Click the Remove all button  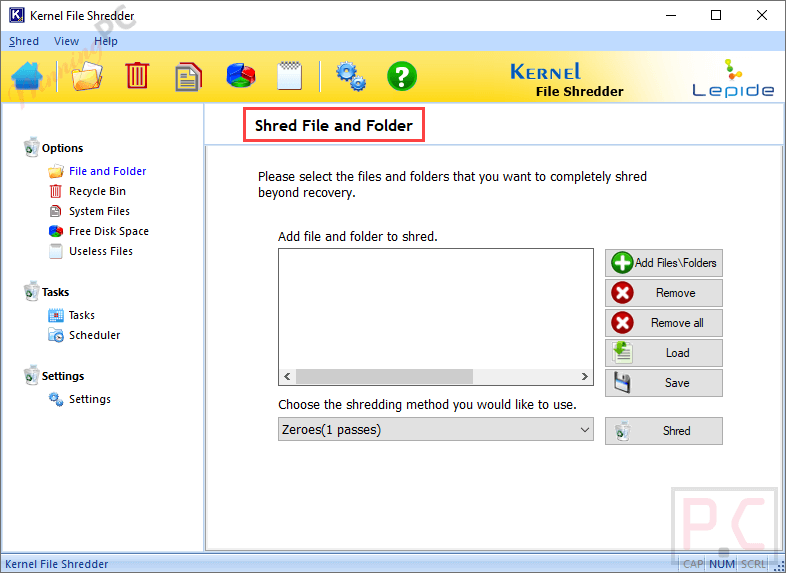pyautogui.click(x=664, y=323)
